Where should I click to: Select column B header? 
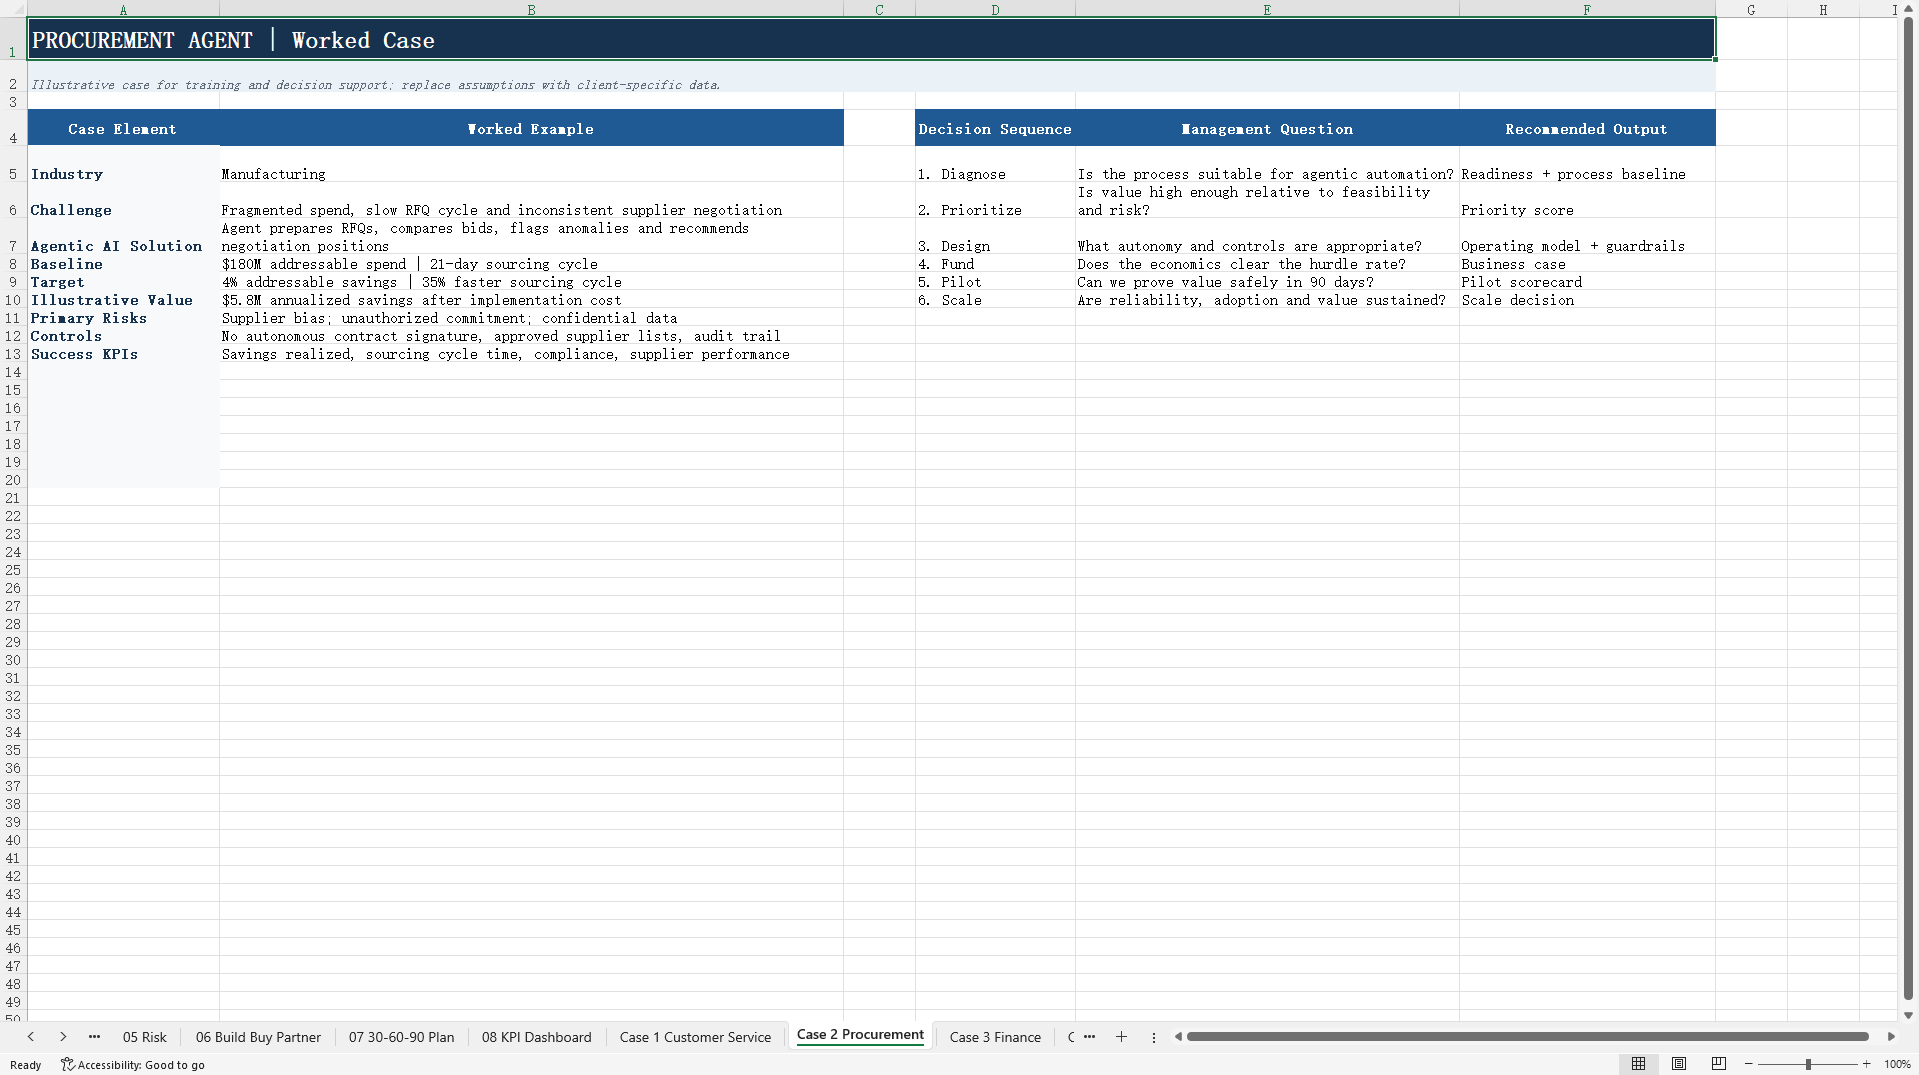(x=531, y=9)
